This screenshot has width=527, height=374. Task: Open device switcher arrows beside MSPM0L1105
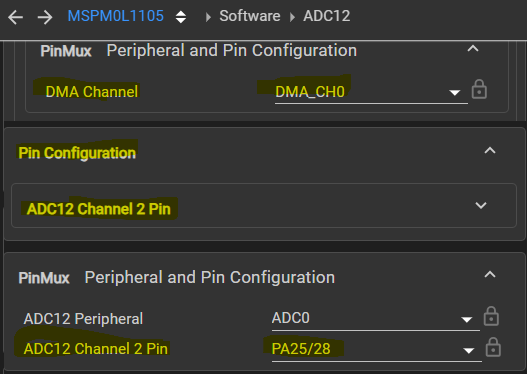pos(181,17)
